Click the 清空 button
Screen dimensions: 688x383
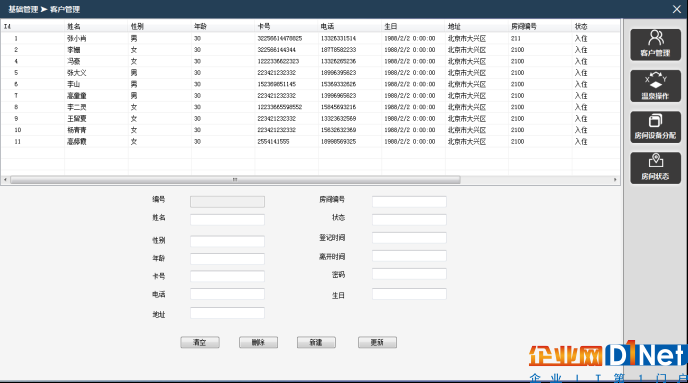click(x=200, y=342)
